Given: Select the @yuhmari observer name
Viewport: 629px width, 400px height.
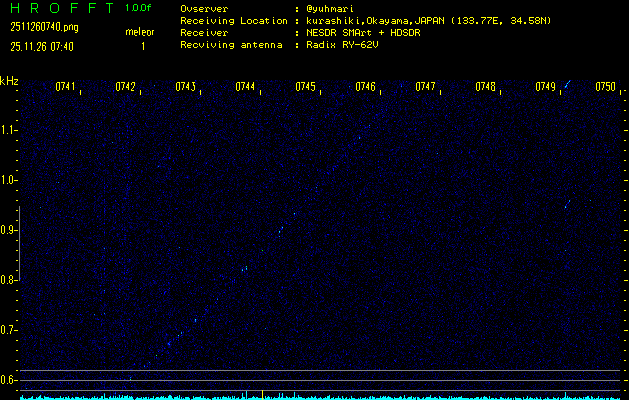Looking at the screenshot, I should (331, 8).
